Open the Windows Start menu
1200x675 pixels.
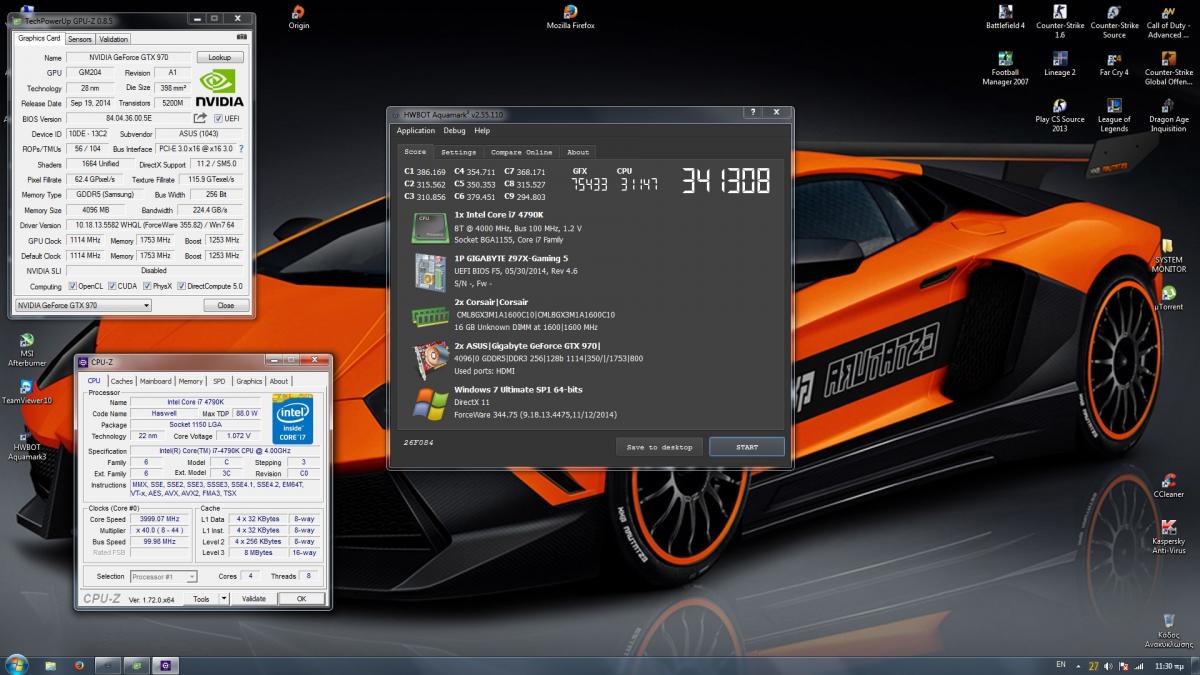point(16,664)
